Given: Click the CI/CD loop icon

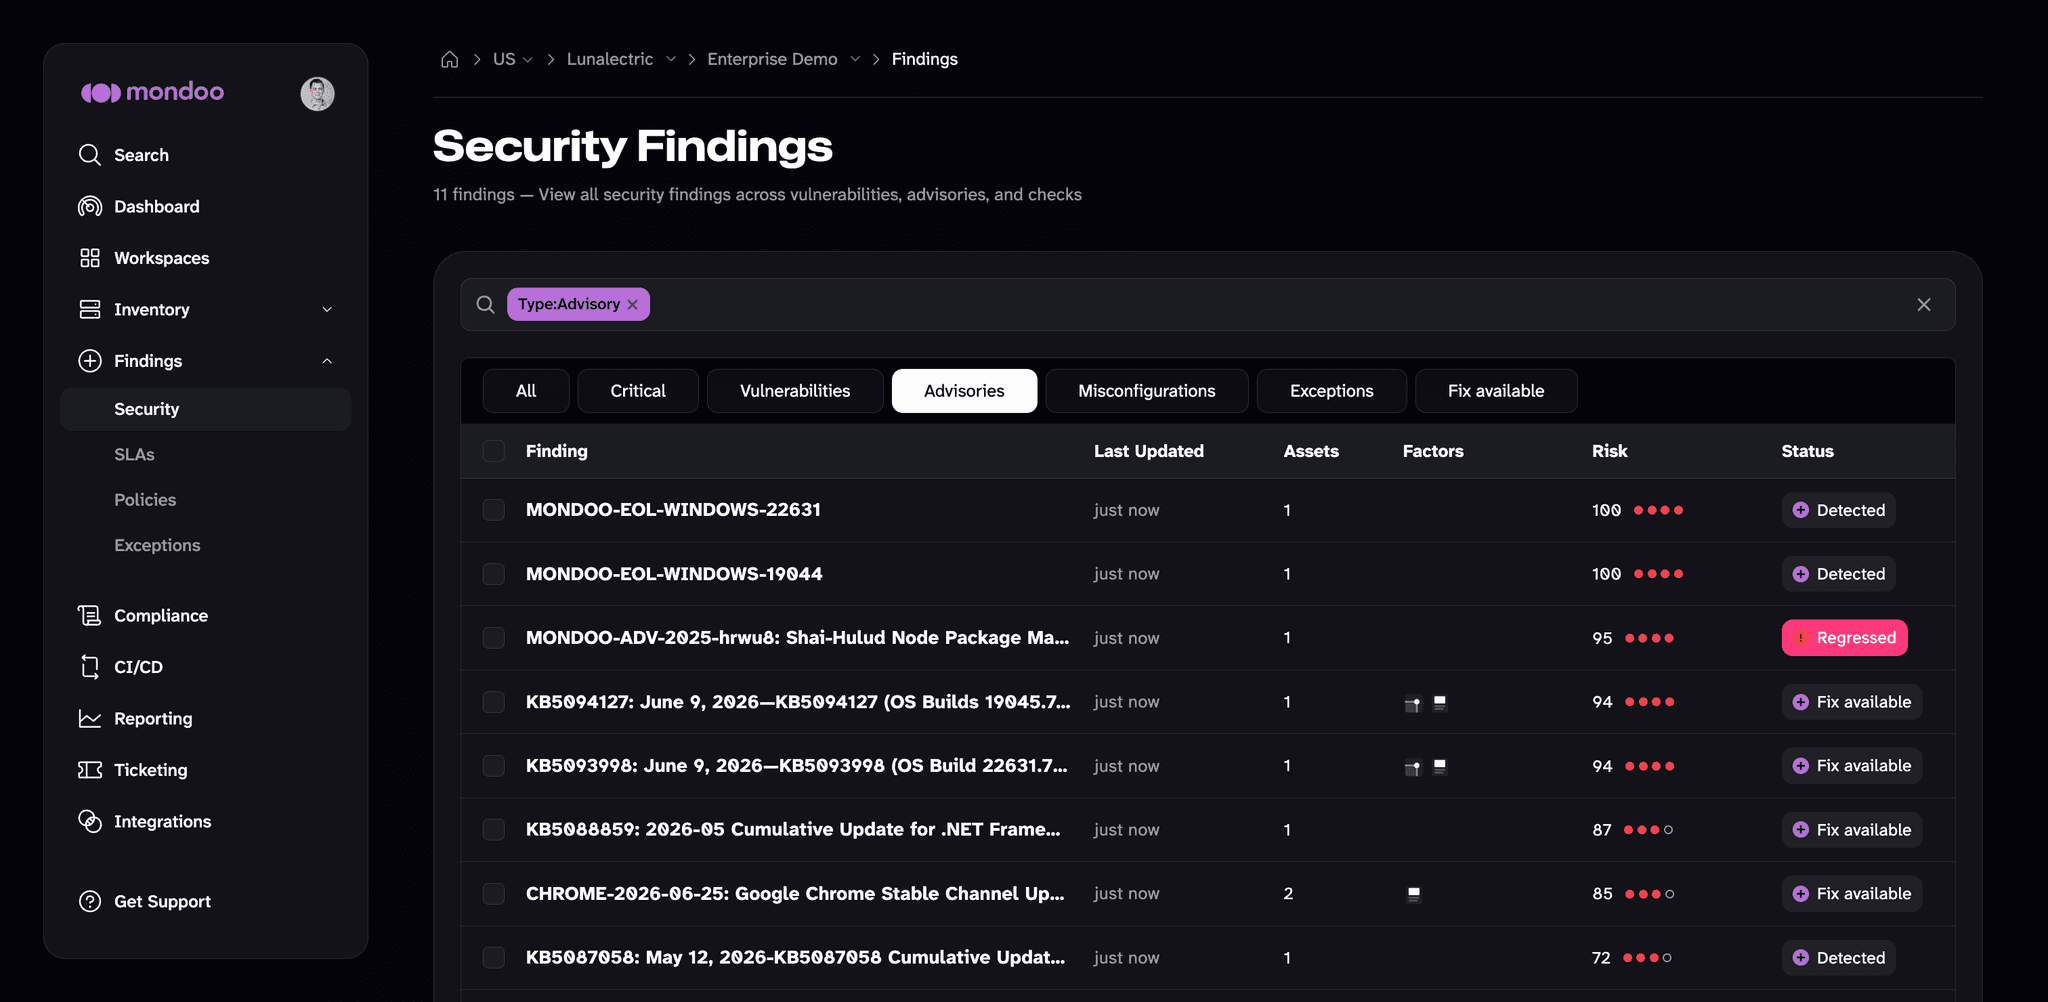Looking at the screenshot, I should 90,667.
